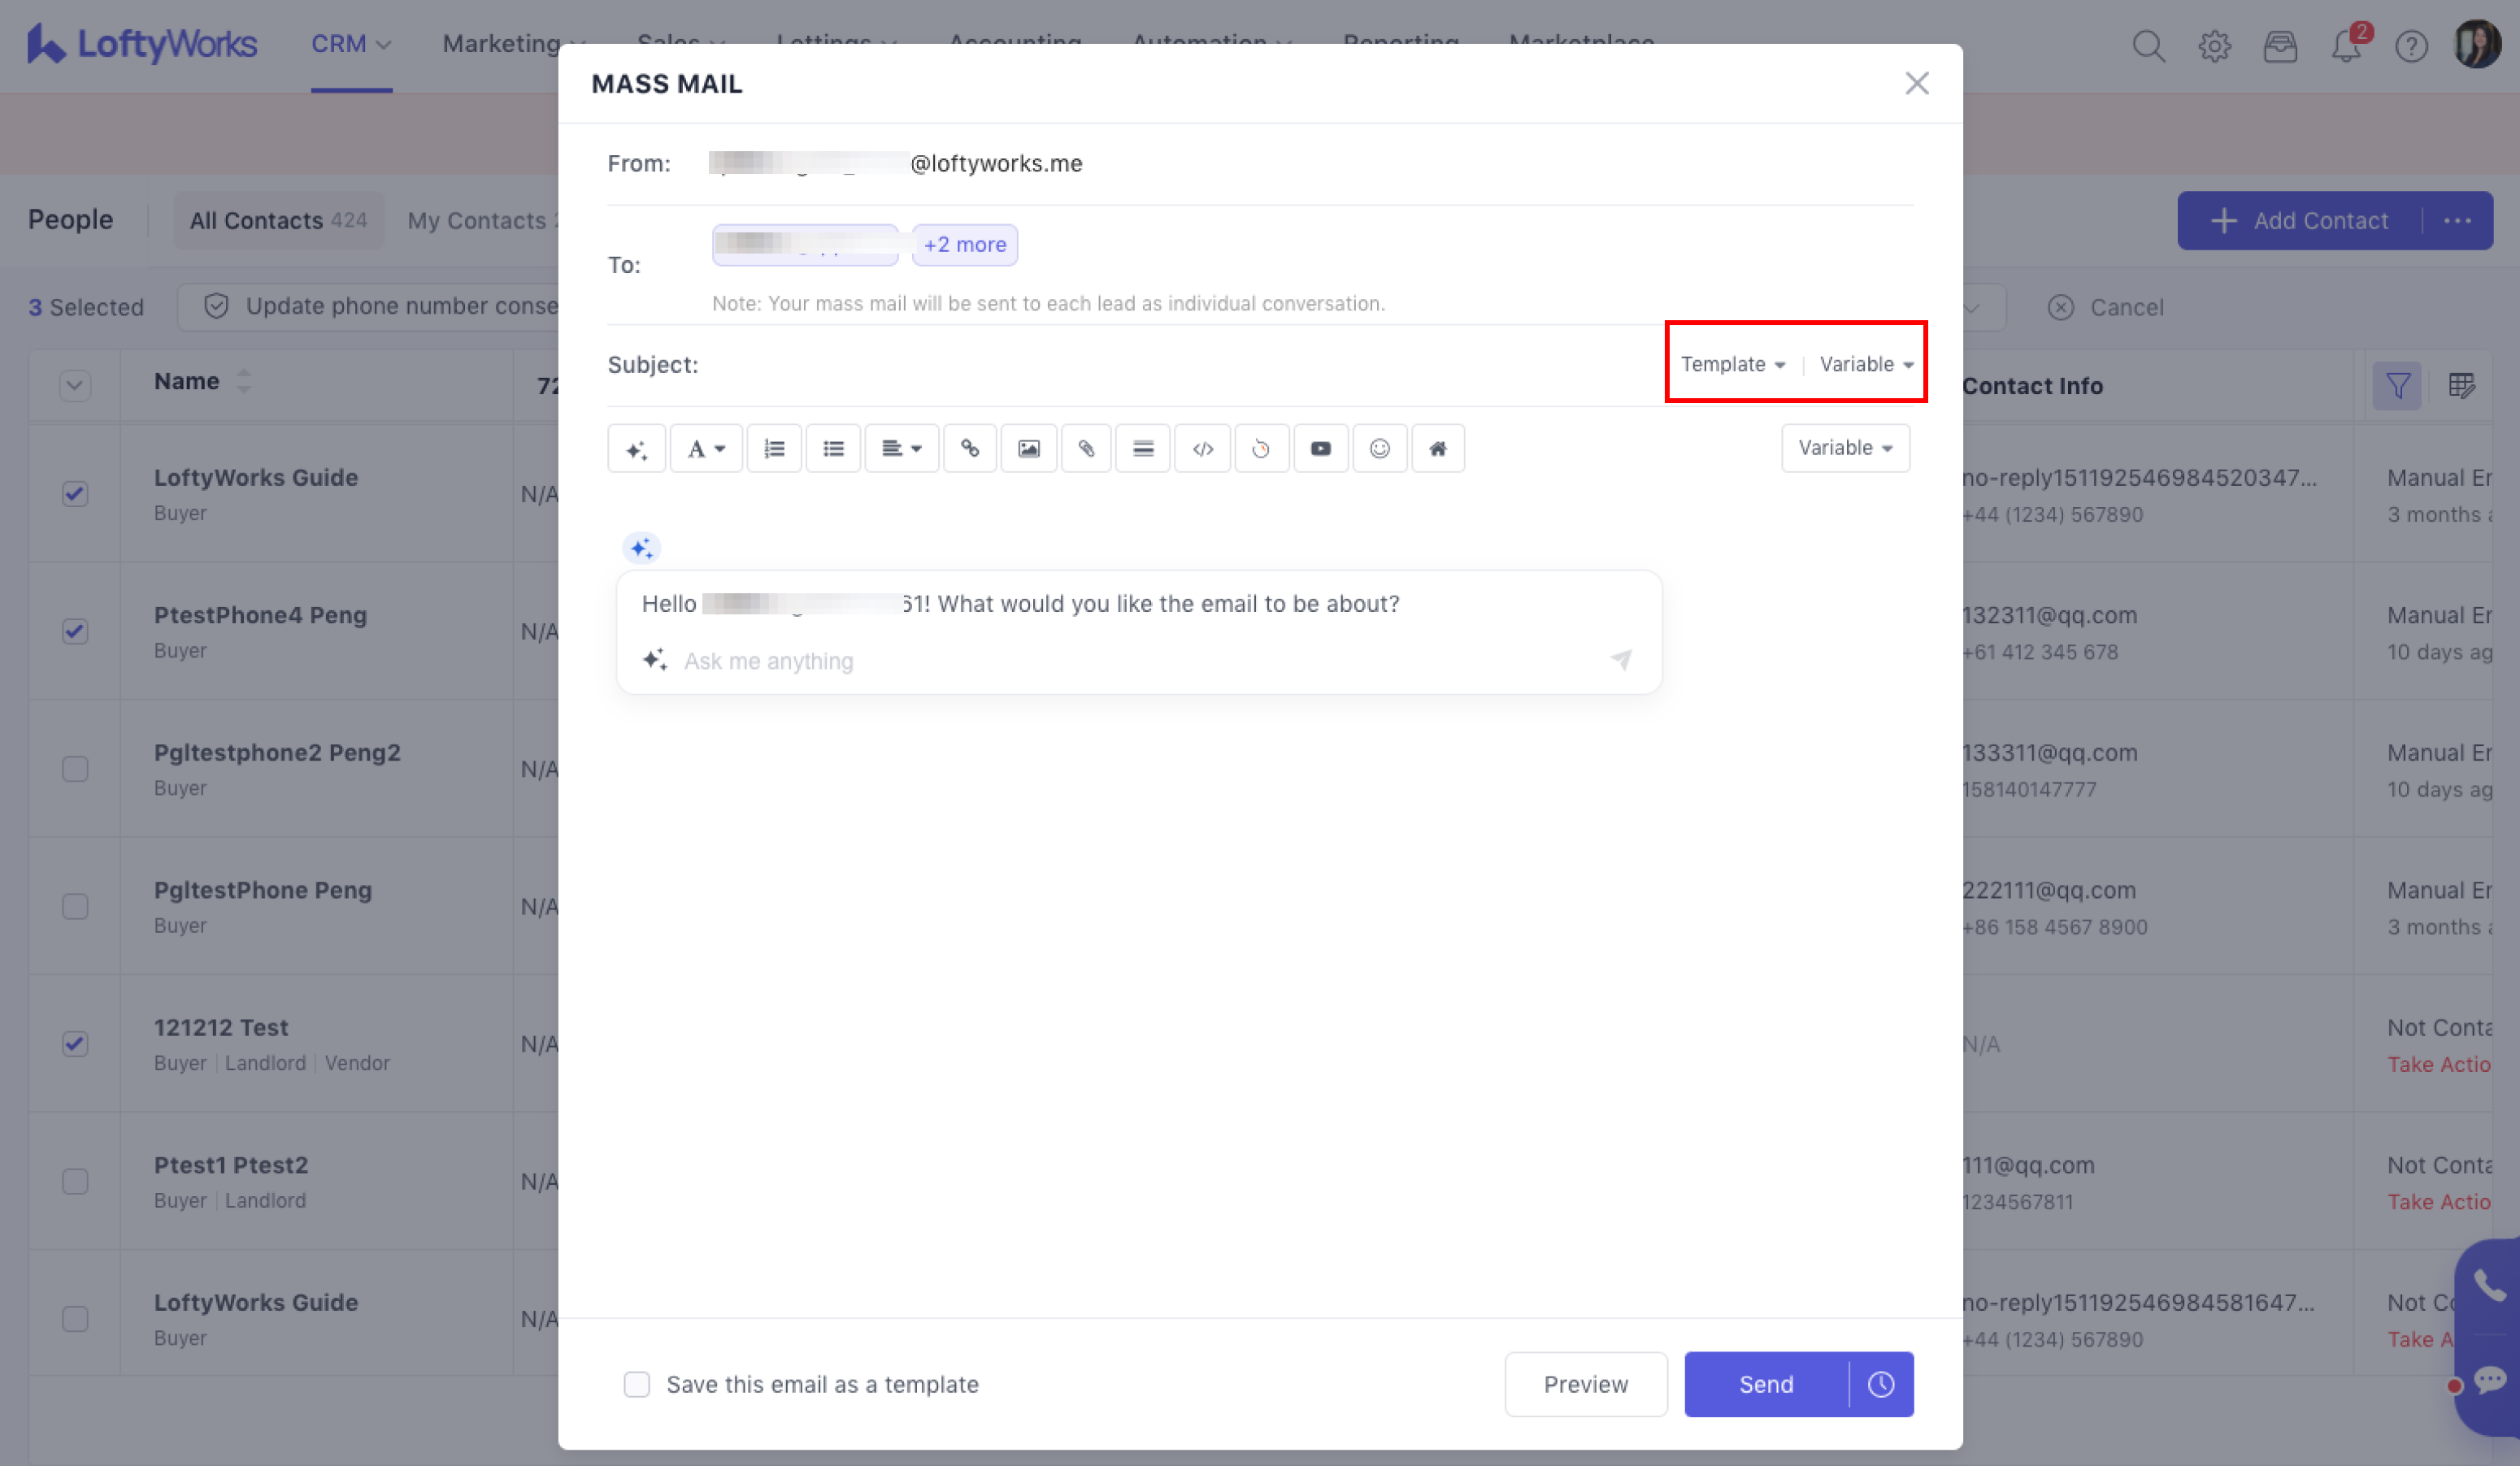Insert an image using the picture icon
2520x1466 pixels.
coord(1028,448)
